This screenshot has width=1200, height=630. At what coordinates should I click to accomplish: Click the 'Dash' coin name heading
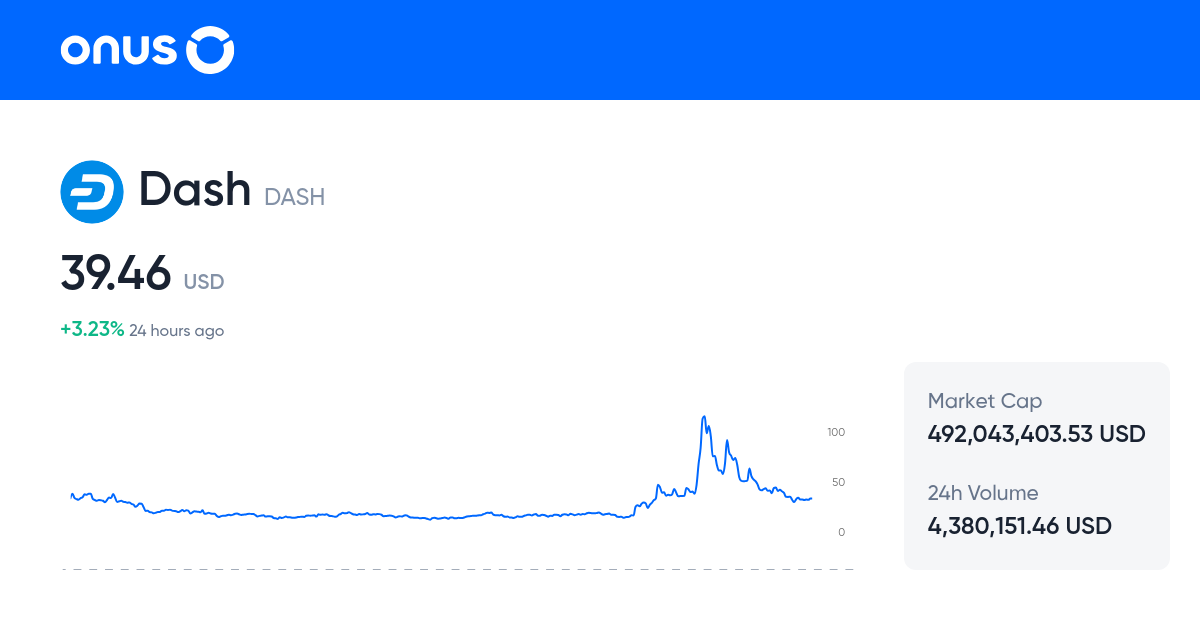point(195,189)
